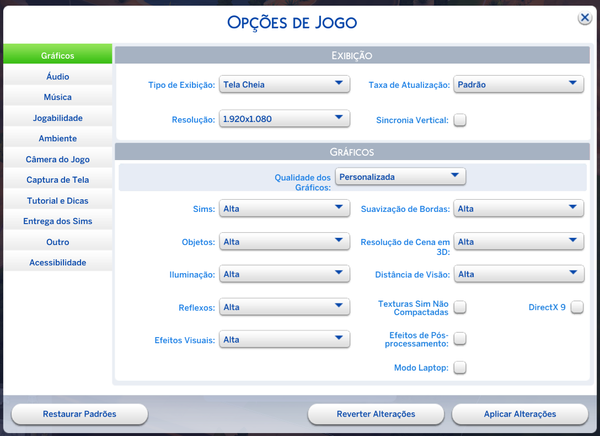Click the Opções de Jogo title

pos(292,23)
